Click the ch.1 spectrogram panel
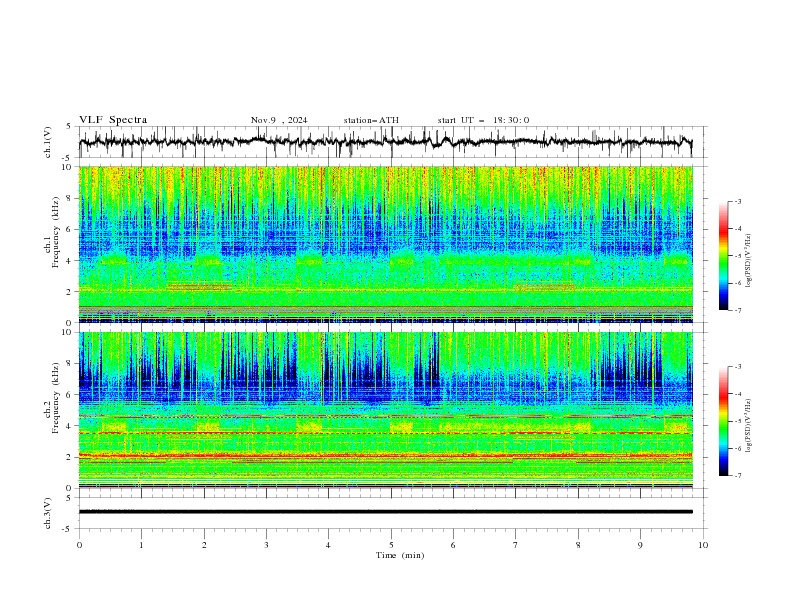This screenshot has height=612, width=792. (x=385, y=244)
